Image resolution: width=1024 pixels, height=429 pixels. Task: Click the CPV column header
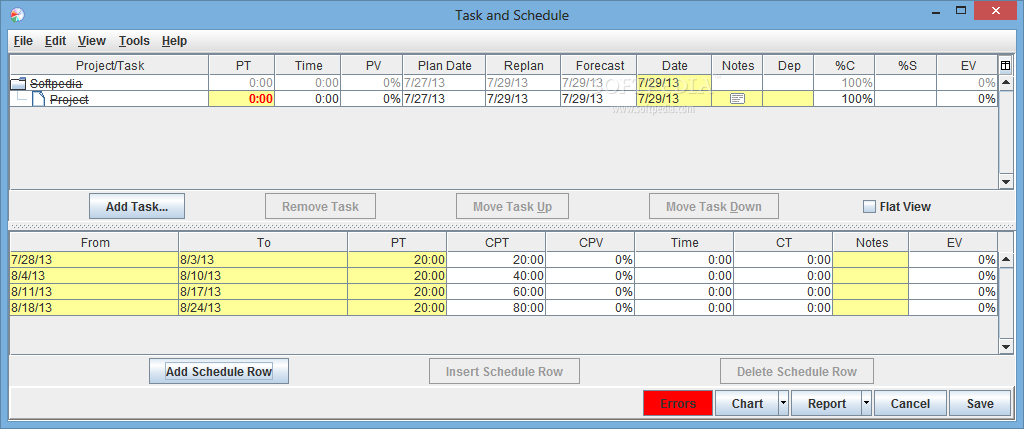(x=590, y=243)
